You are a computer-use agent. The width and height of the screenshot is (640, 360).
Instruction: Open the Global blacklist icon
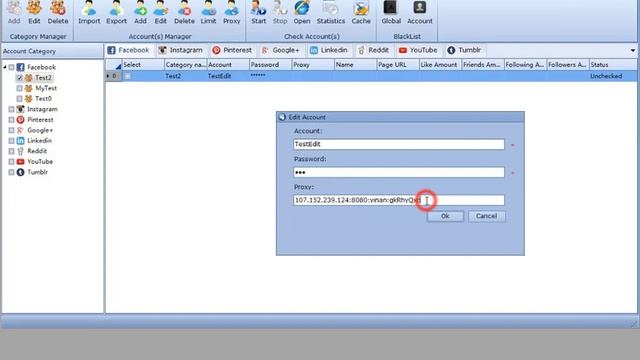(x=391, y=12)
